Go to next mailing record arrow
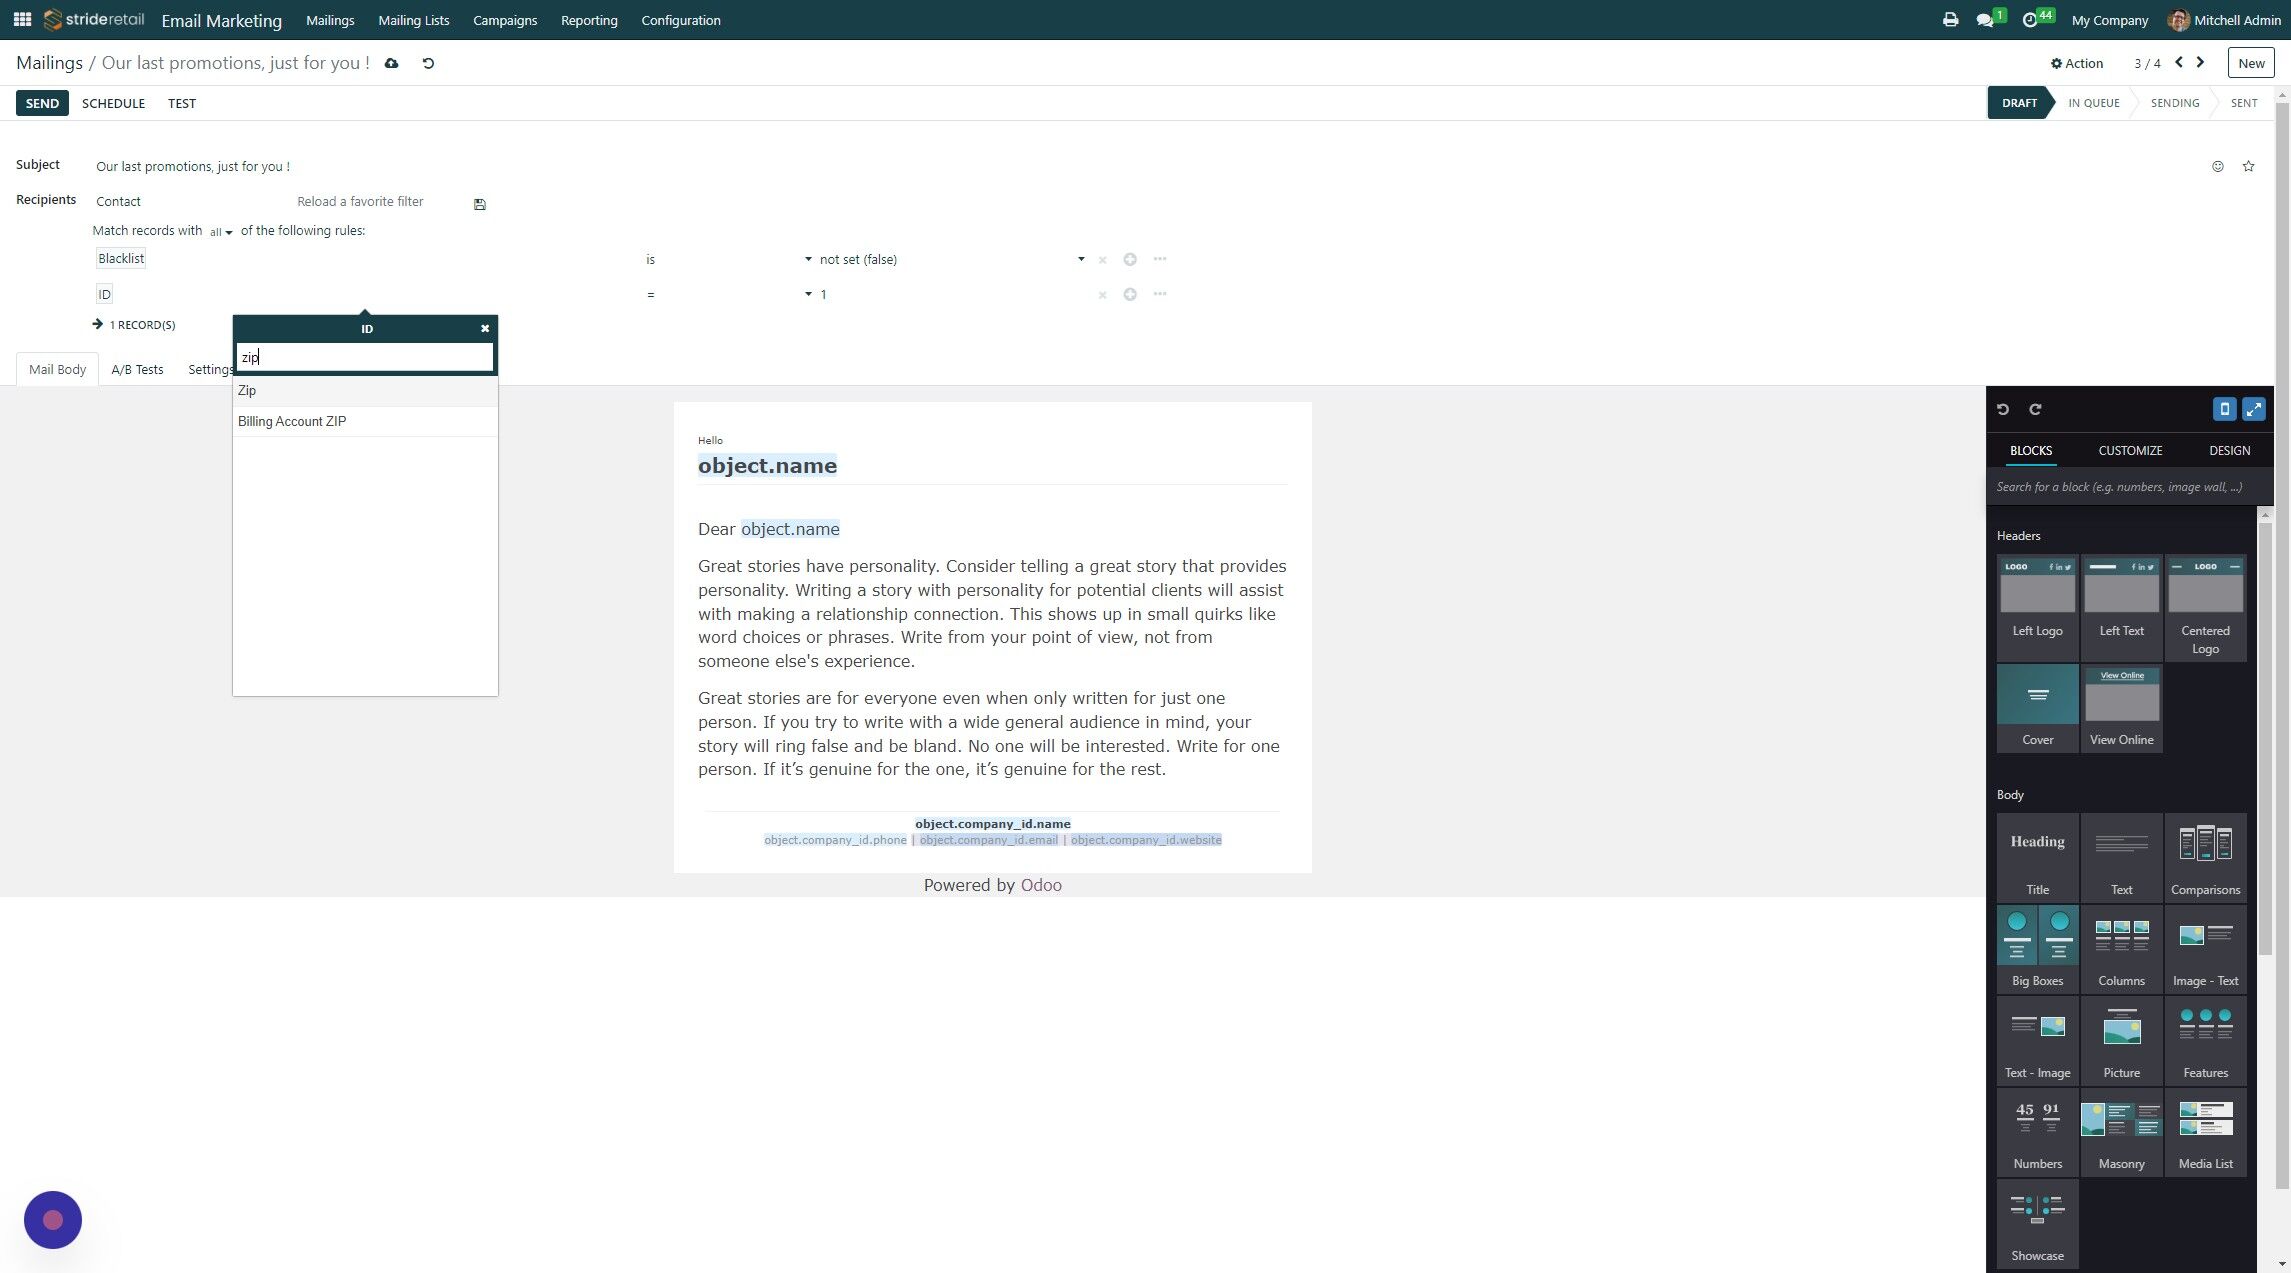The height and width of the screenshot is (1273, 2291). point(2200,62)
